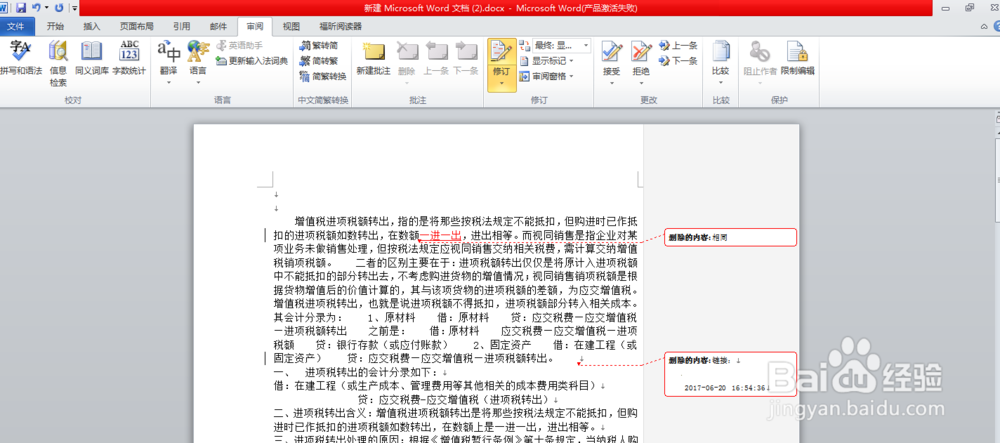Go to previous comment (上一条) in 批注 group
This screenshot has width=1000, height=443.
tap(436, 59)
